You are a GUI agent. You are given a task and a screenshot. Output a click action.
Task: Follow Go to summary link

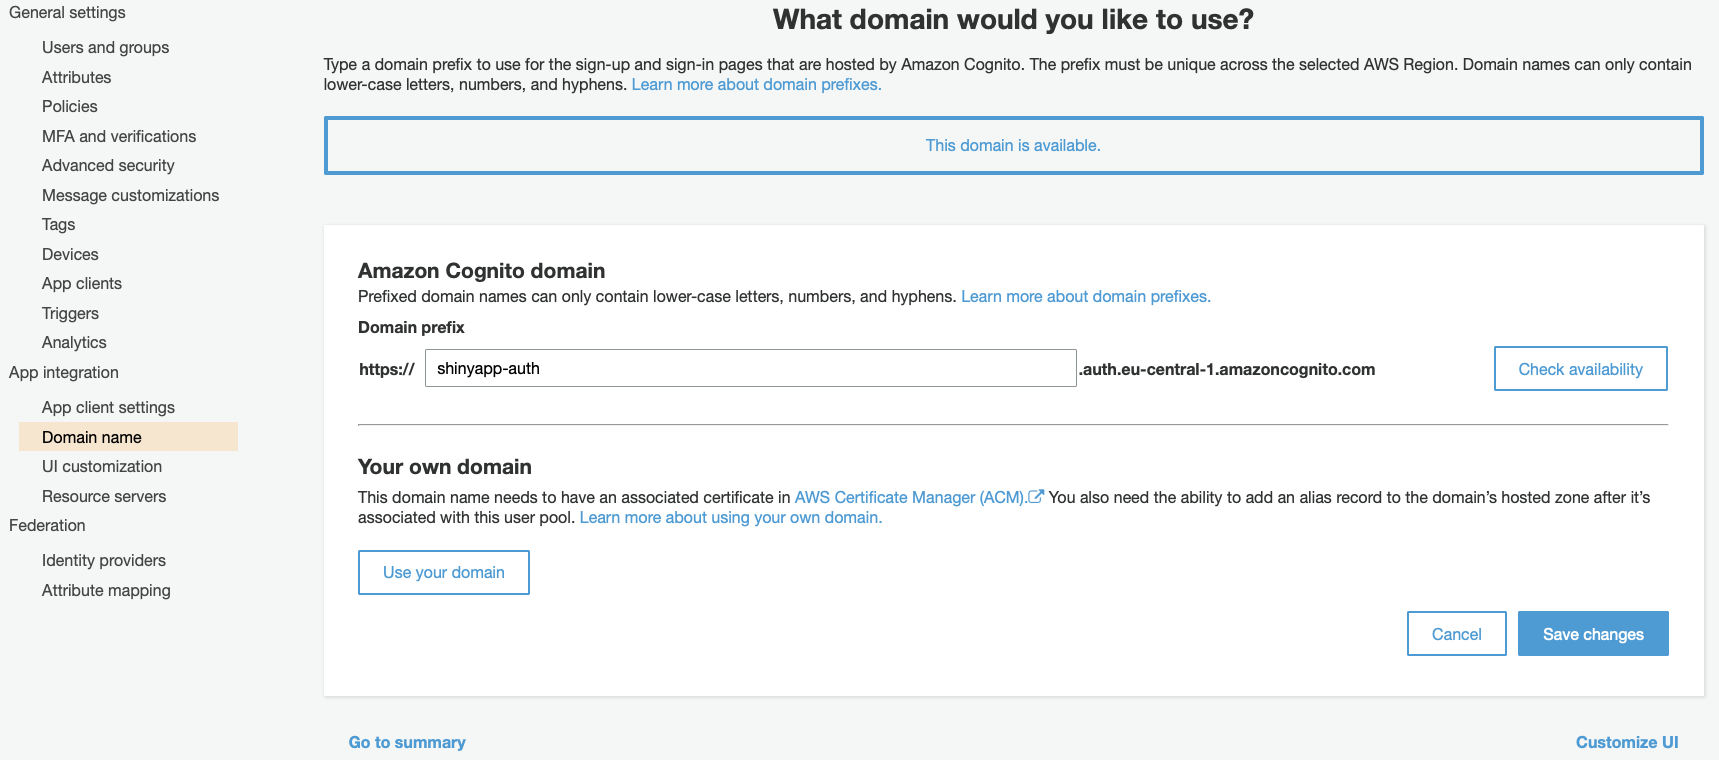(407, 742)
